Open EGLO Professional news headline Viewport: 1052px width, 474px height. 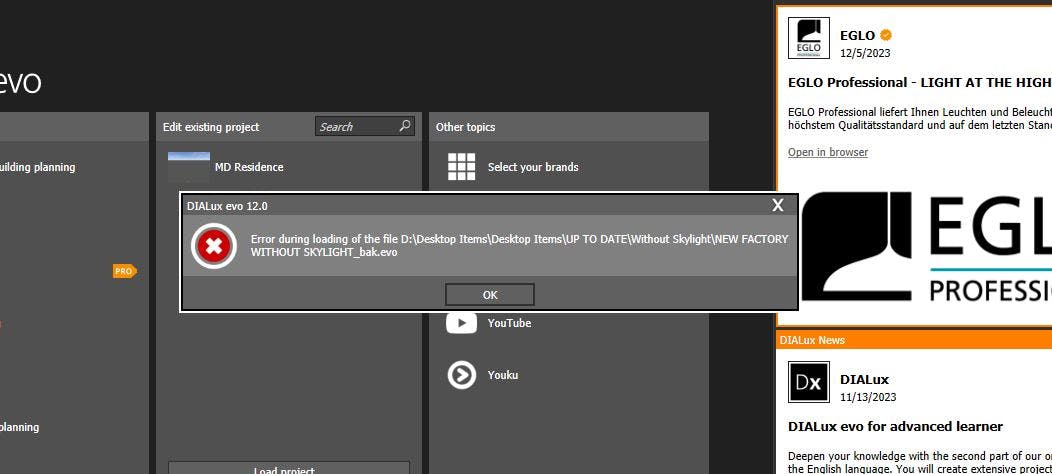920,83
